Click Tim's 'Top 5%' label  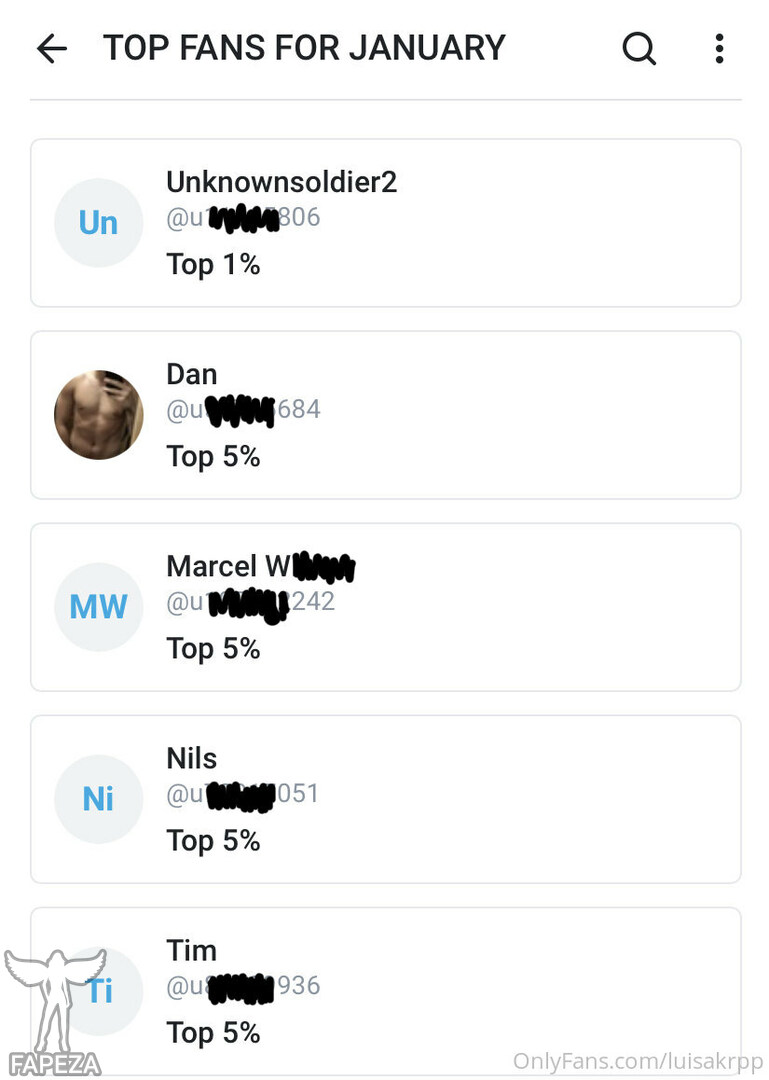pos(213,1033)
